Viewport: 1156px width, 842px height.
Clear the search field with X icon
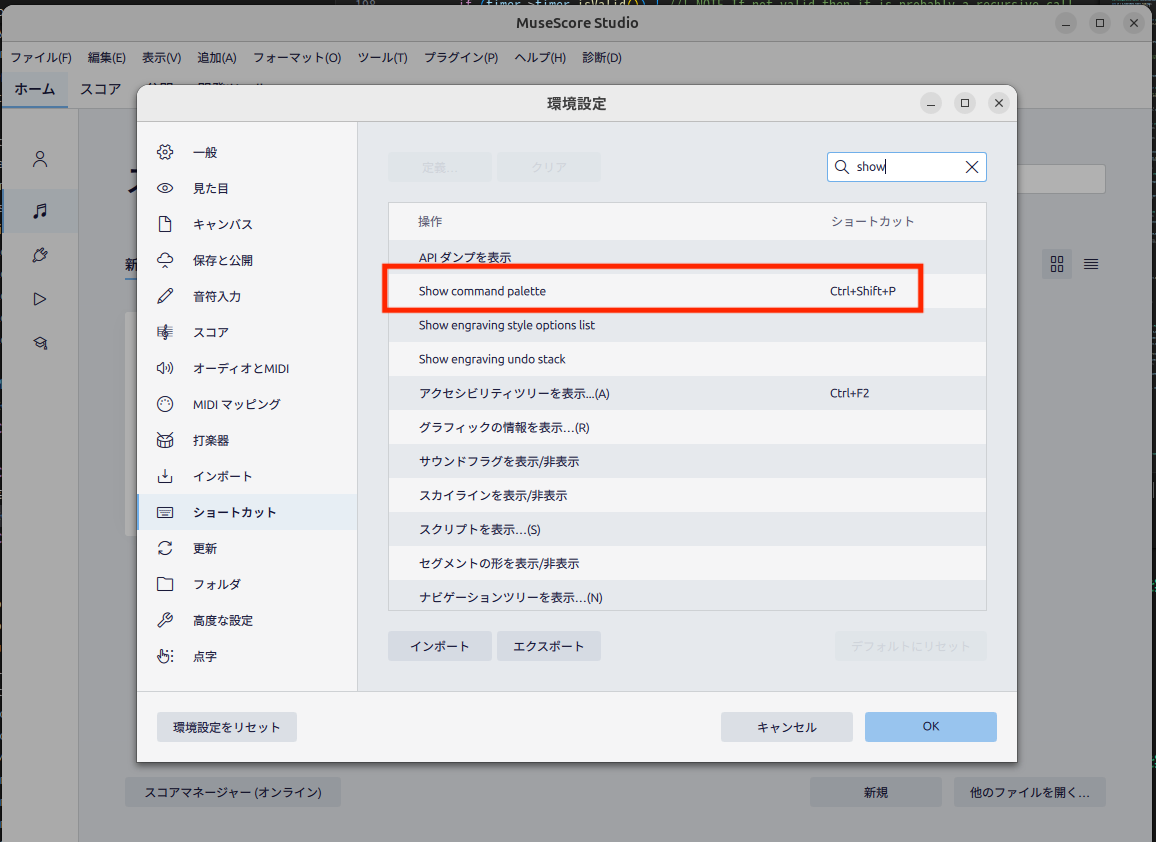972,167
